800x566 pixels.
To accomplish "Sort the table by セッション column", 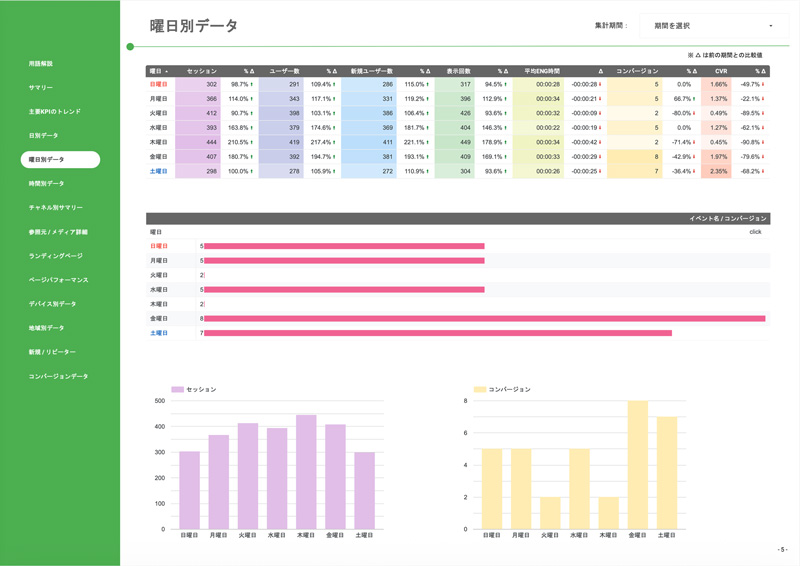I will tap(201, 72).
